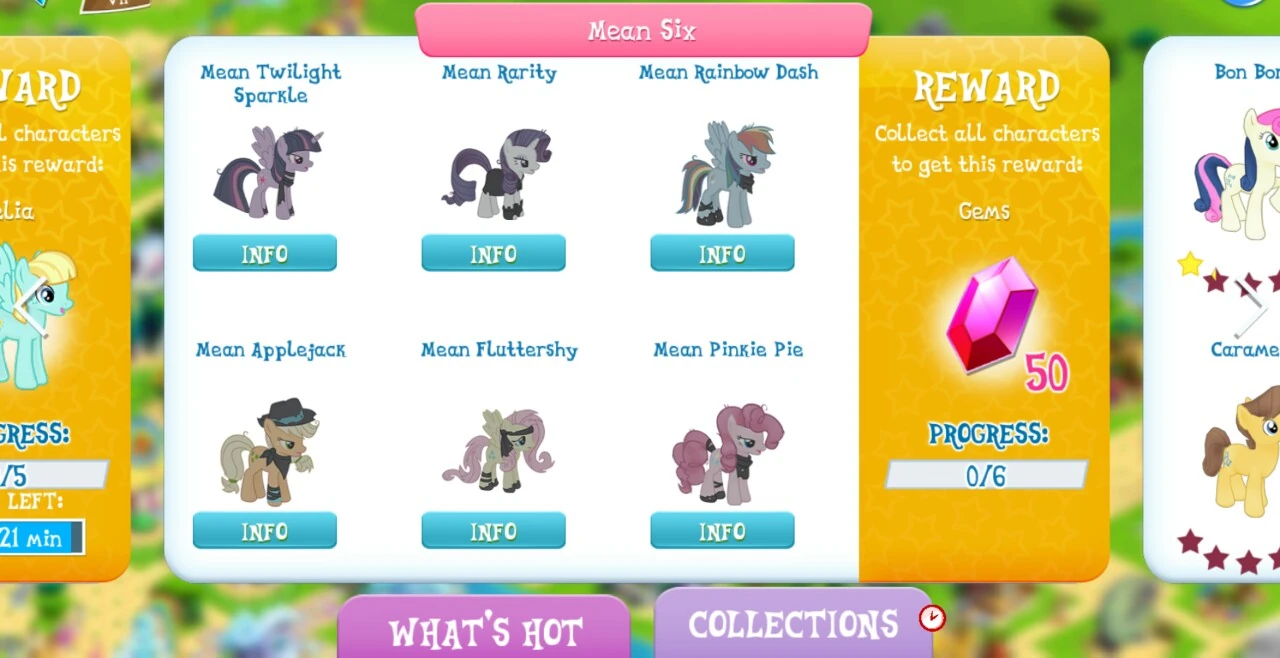Open INFO for Mean Rarity

click(x=493, y=253)
